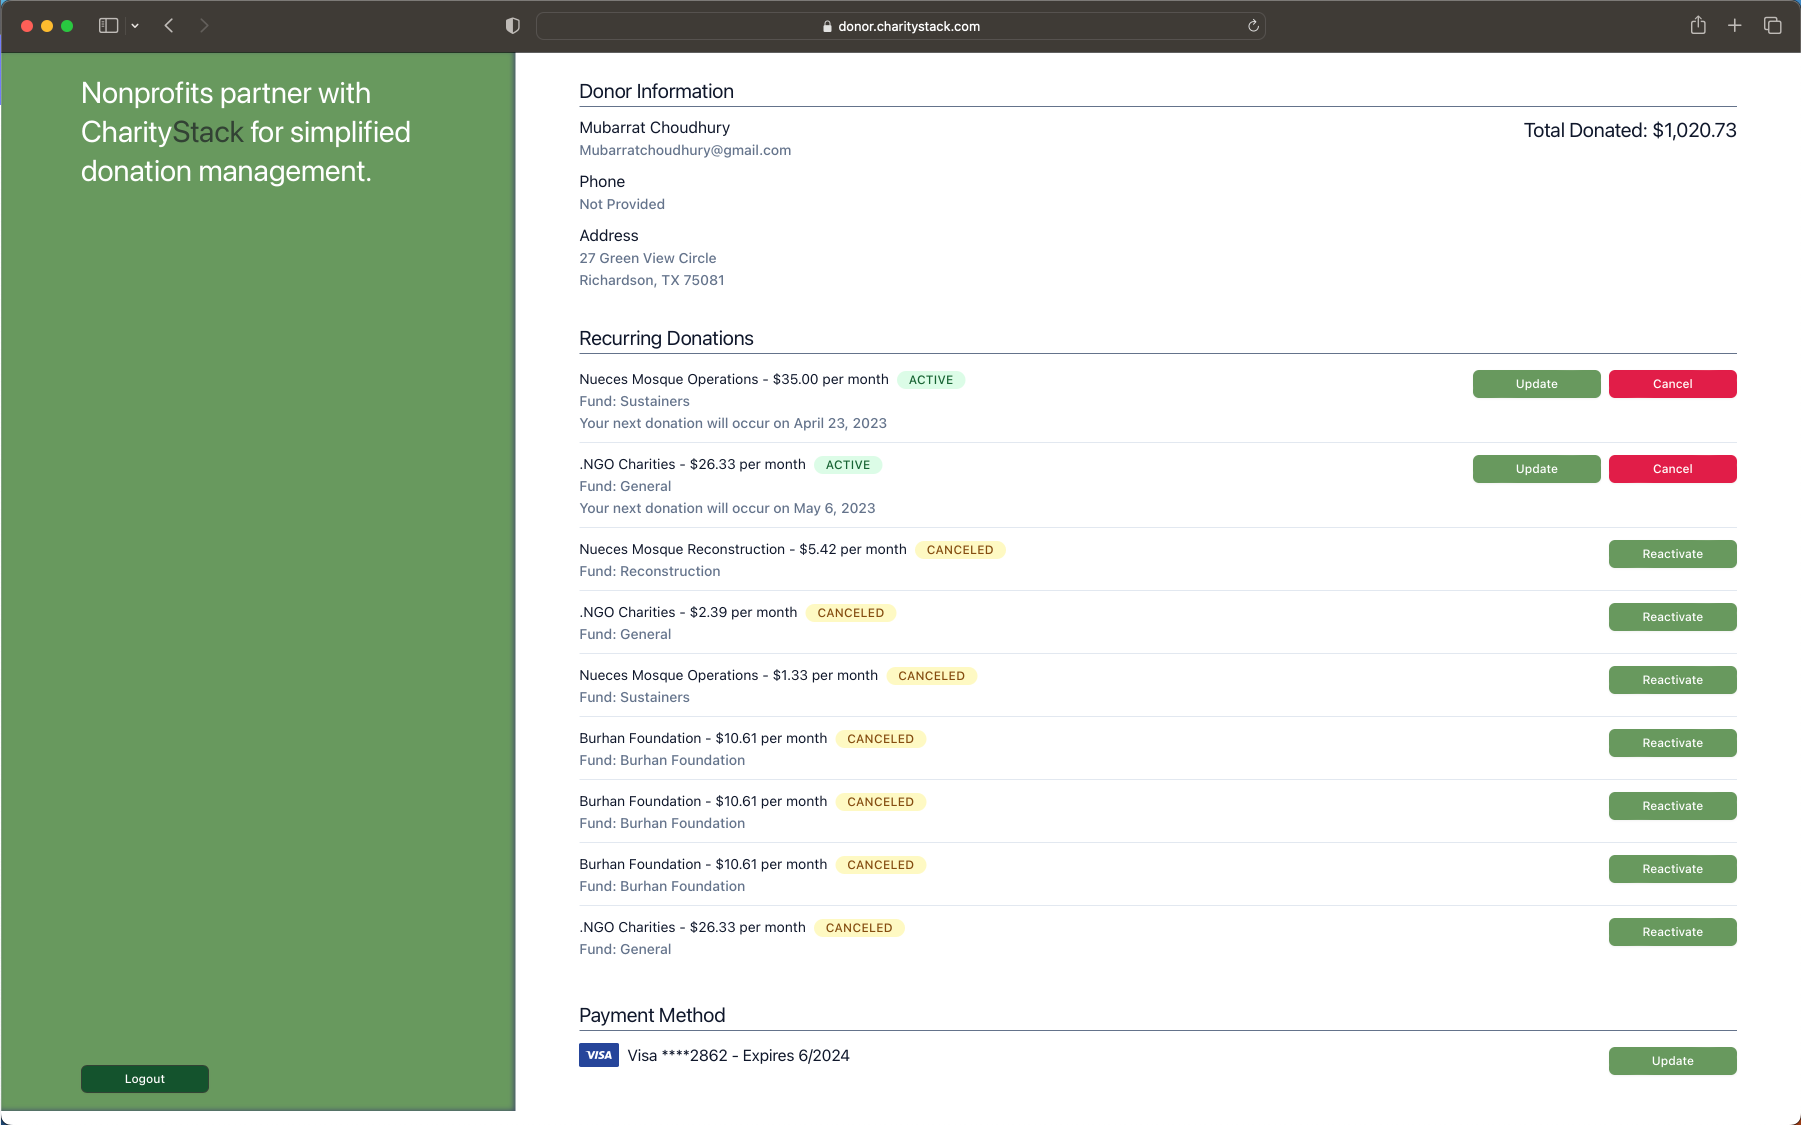
Task: Click the Visa card logo icon
Action: (599, 1055)
